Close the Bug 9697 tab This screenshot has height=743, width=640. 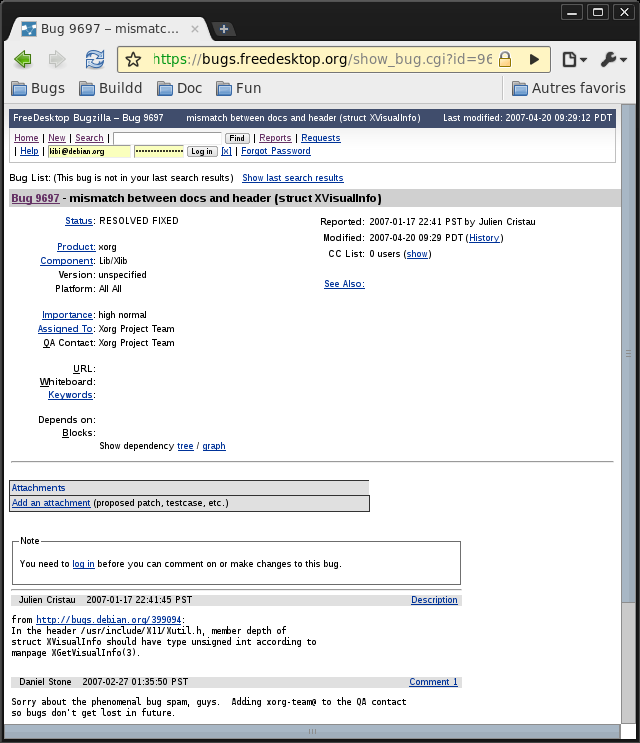(195, 29)
